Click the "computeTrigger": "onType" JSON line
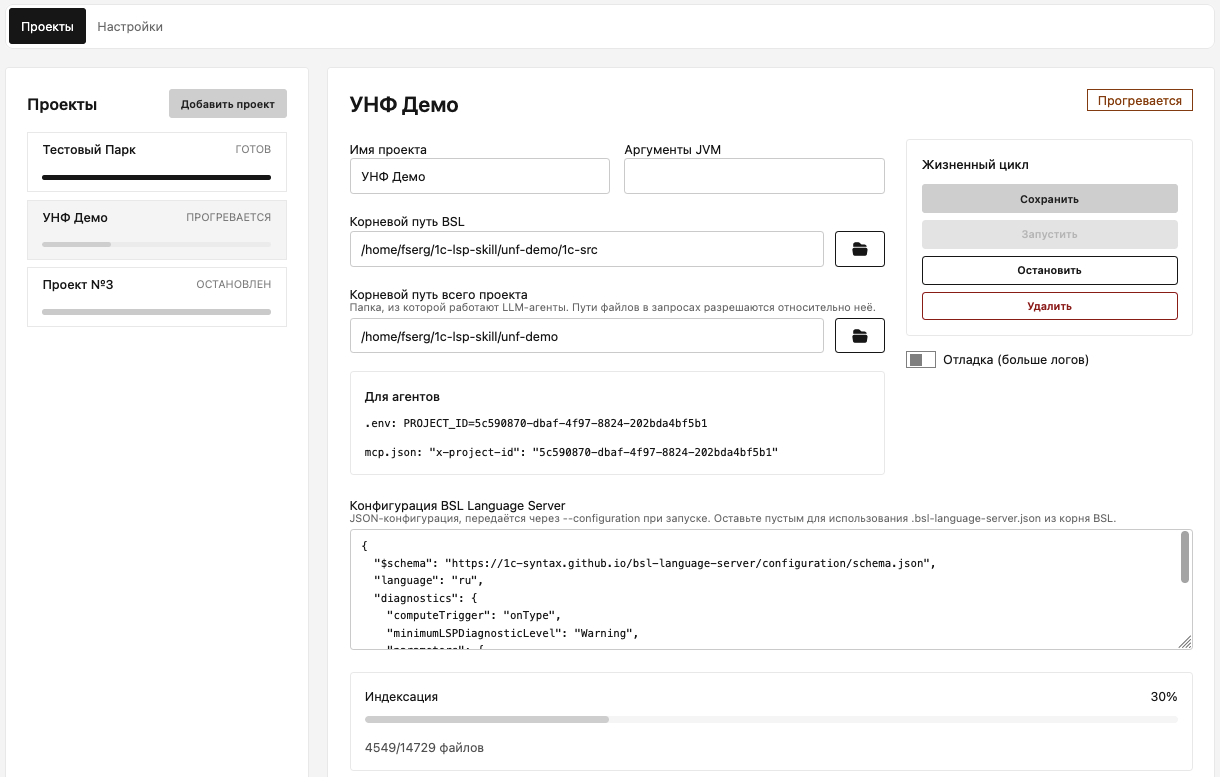1220x777 pixels. tap(476, 615)
